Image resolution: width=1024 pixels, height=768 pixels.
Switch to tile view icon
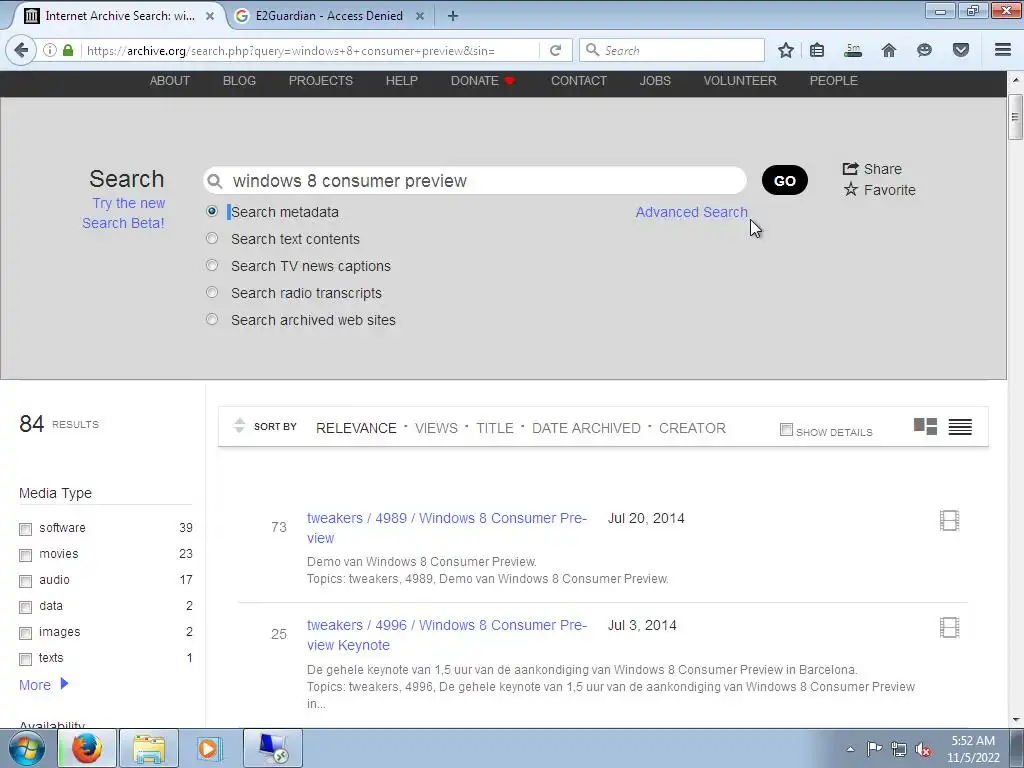925,426
